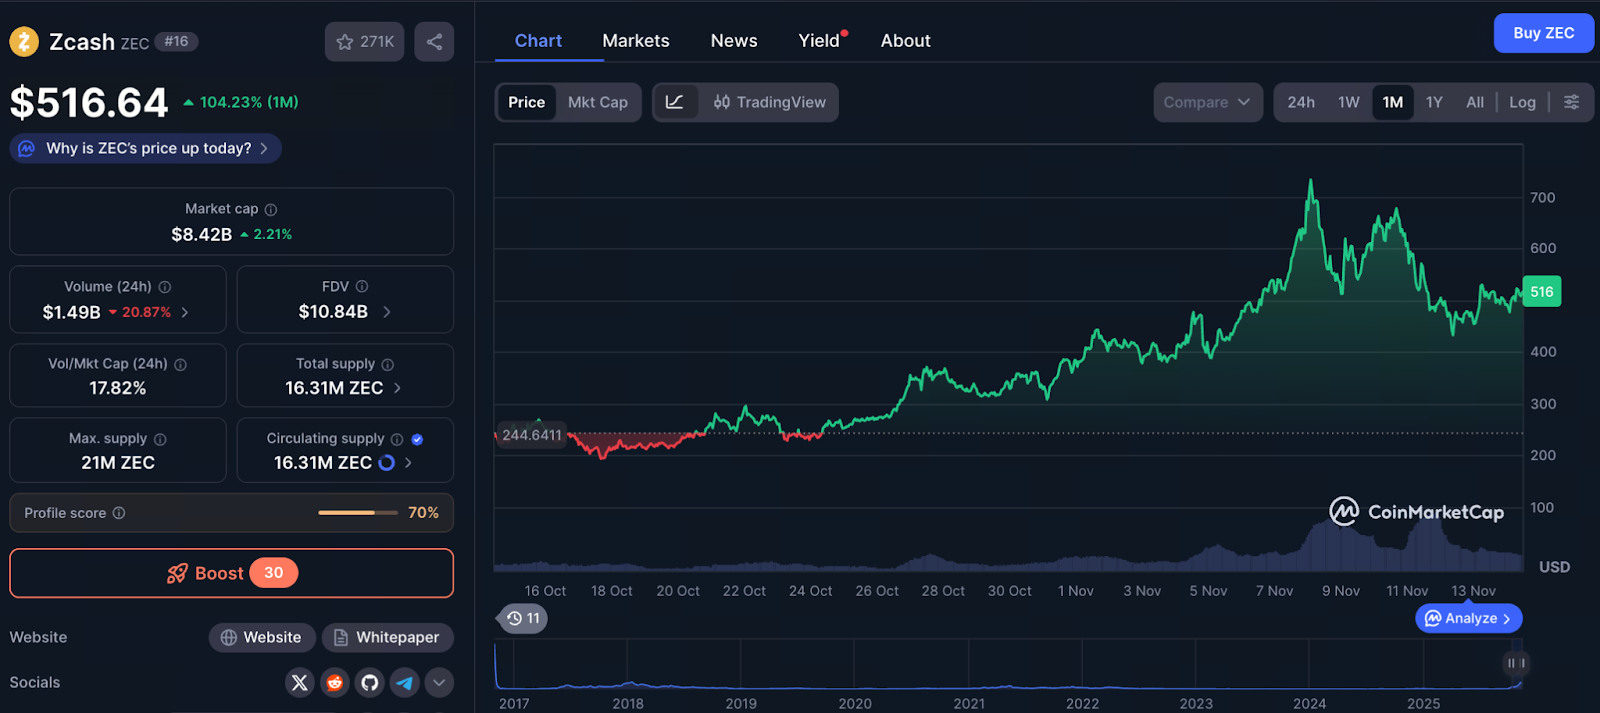
Task: Open the GitHub social link
Action: click(370, 683)
